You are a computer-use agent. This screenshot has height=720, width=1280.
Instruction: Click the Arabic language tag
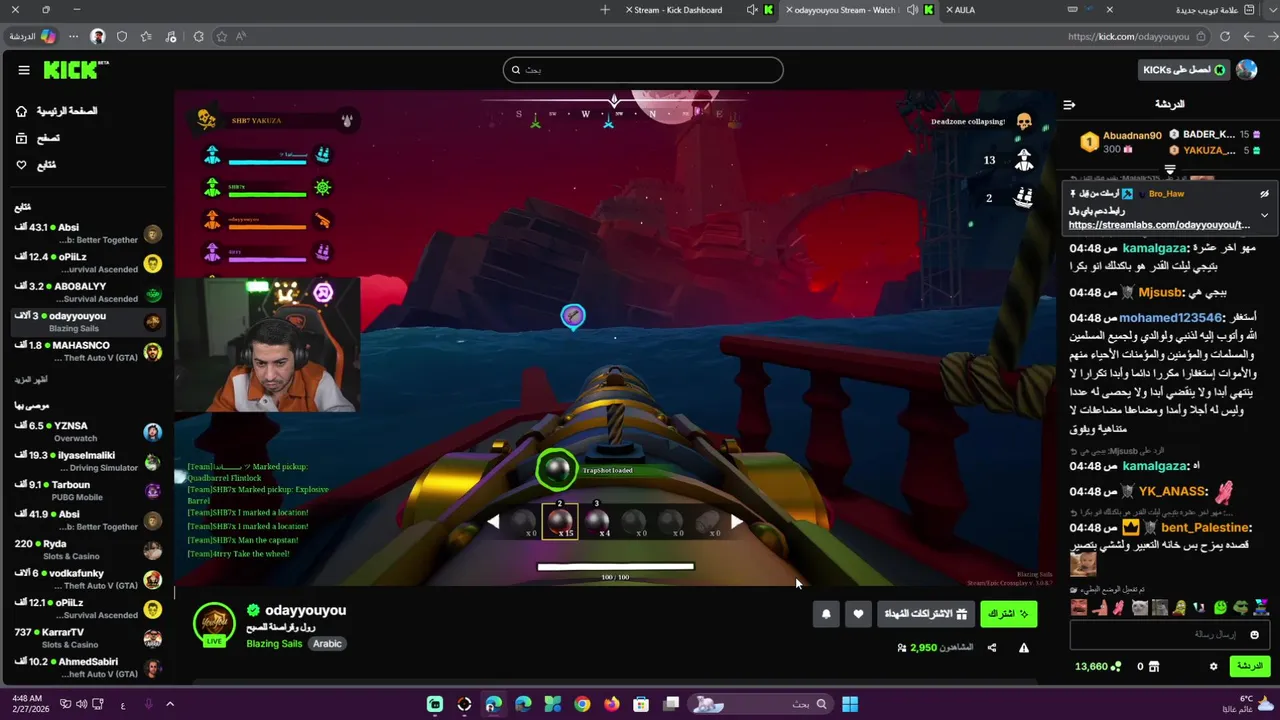[x=327, y=643]
